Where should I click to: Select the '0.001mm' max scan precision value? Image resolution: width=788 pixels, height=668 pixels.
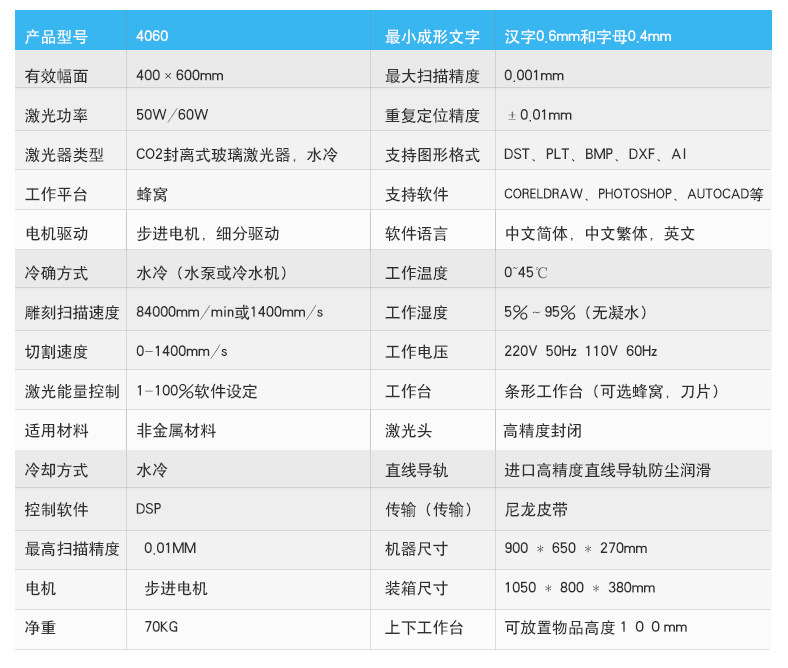point(534,75)
